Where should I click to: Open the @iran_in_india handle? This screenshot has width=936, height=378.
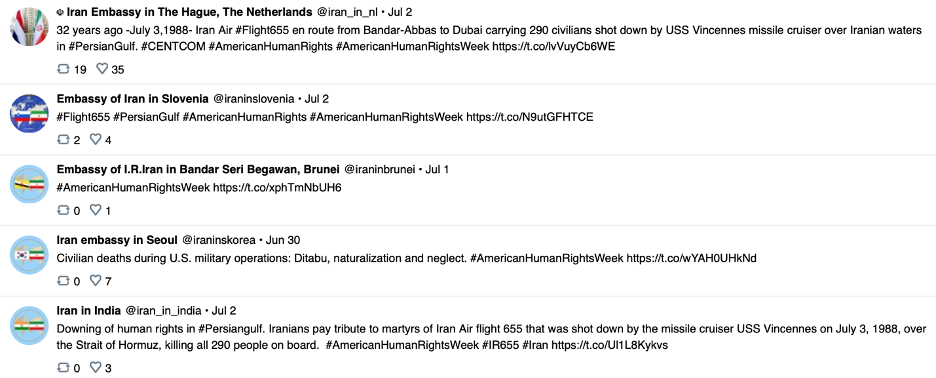(163, 311)
